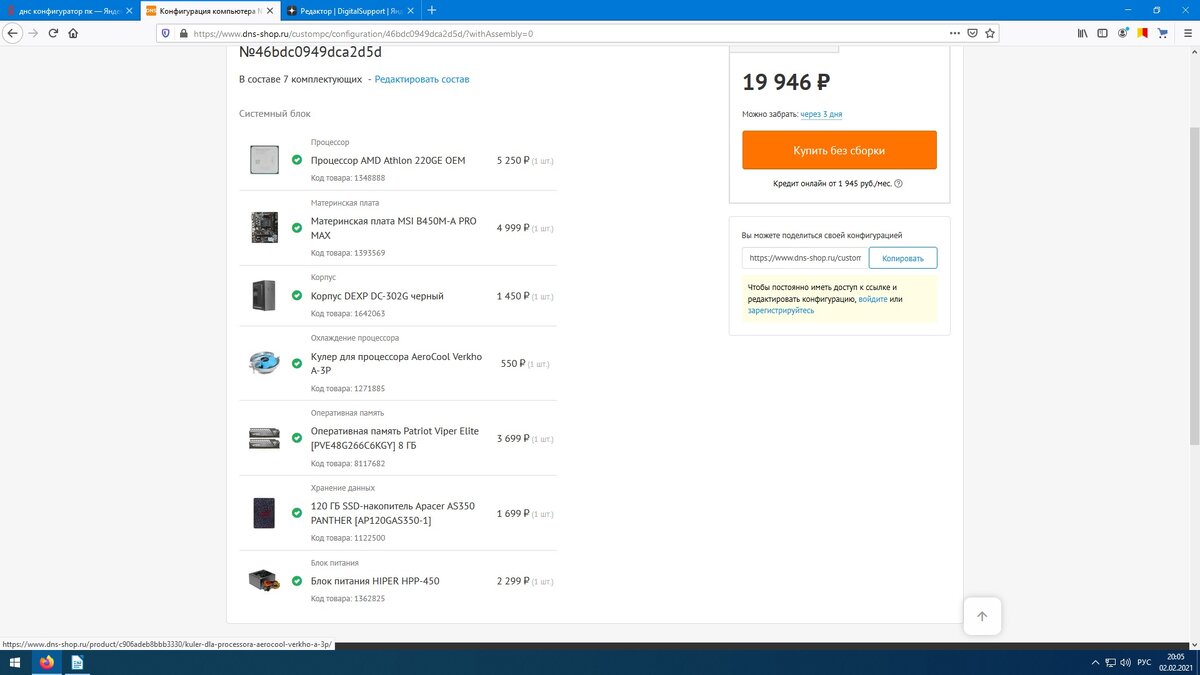Open tracking protection shield icon

pyautogui.click(x=166, y=33)
